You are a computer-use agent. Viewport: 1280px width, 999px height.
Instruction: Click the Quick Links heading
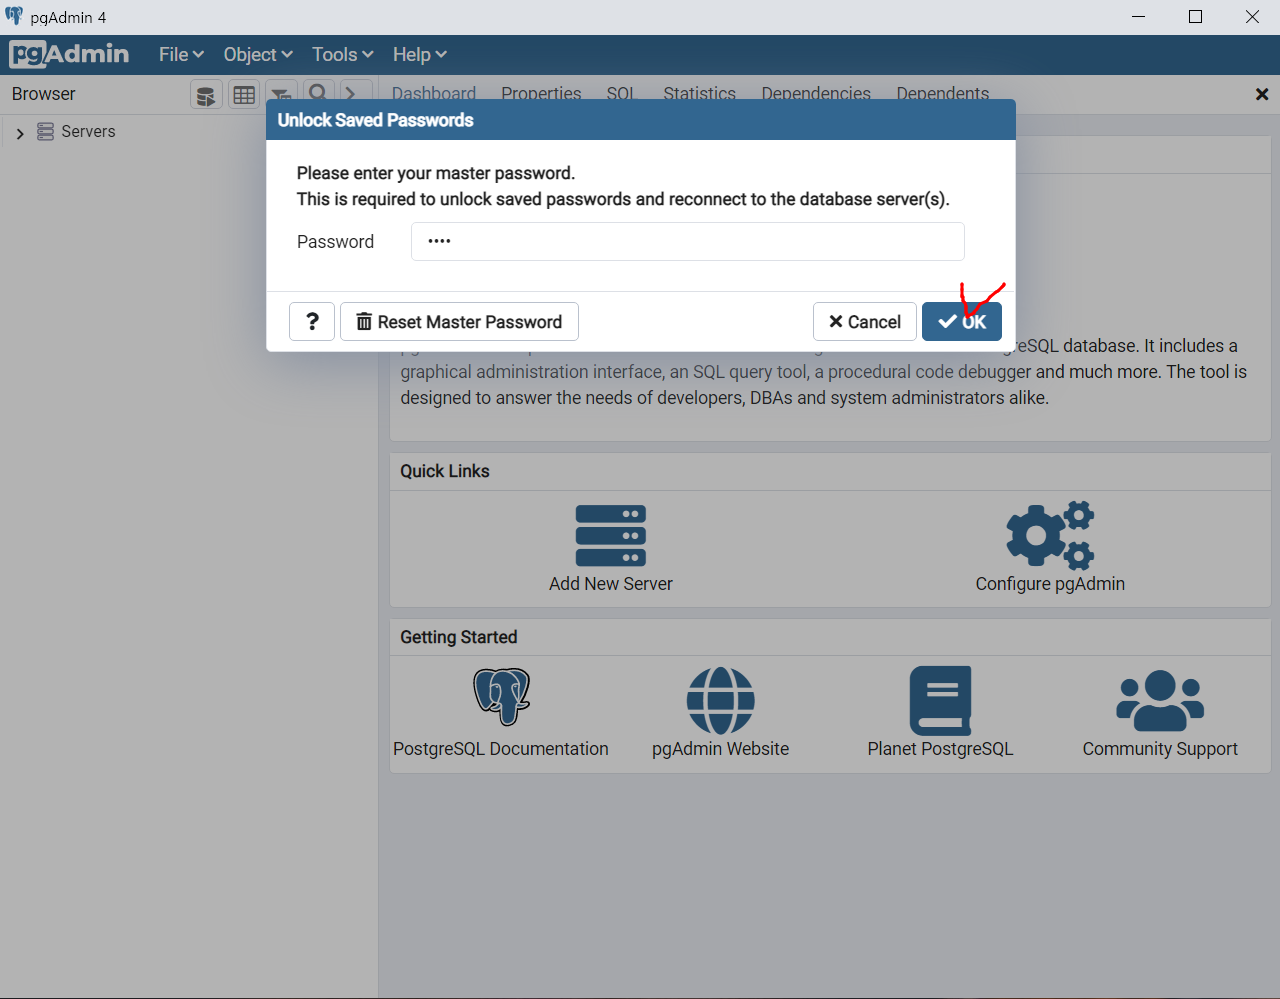coord(445,471)
